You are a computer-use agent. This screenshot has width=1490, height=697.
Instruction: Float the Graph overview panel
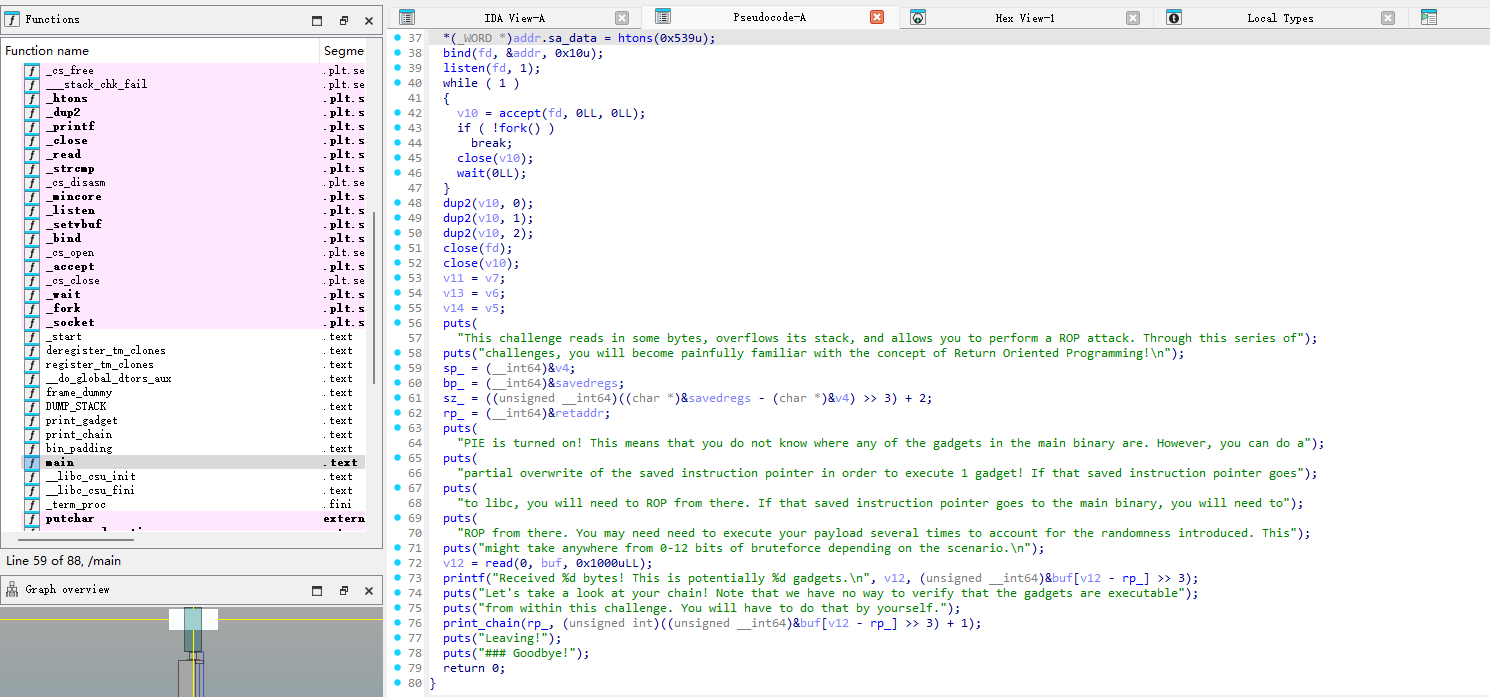[343, 590]
